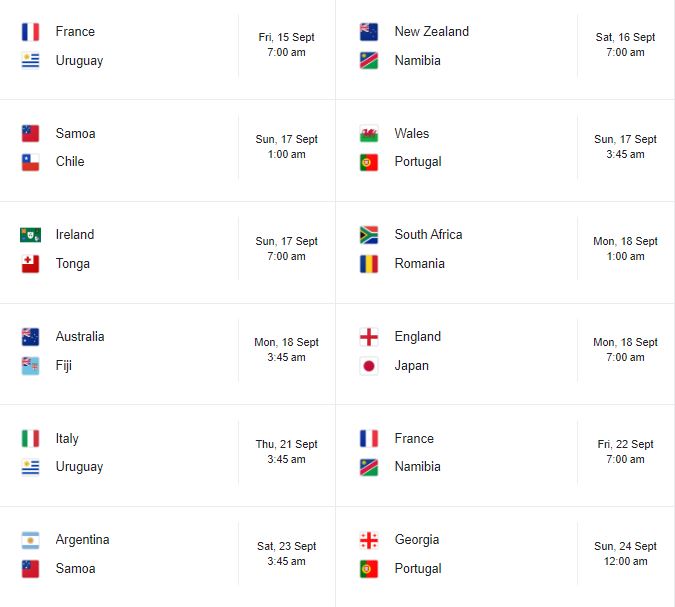Viewport: 675px width, 607px height.
Task: Open the Chile team name link
Action: (70, 162)
